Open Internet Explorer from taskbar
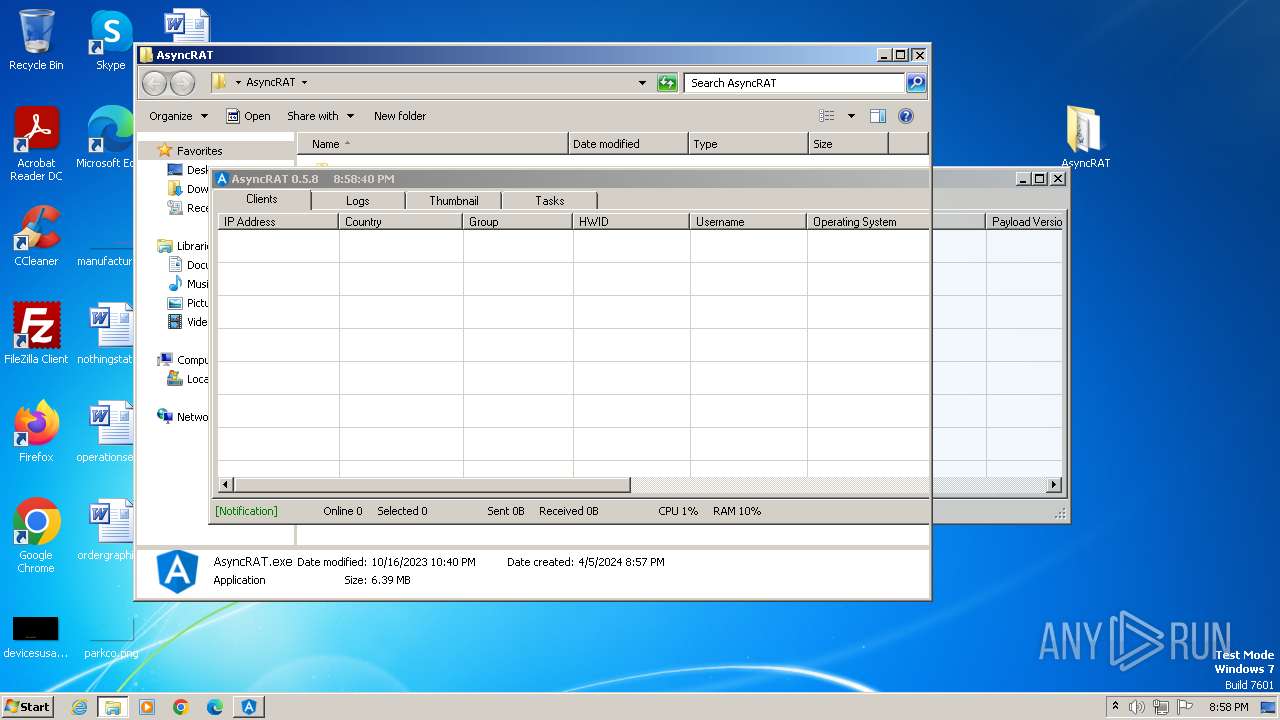The image size is (1280, 720). 80,707
